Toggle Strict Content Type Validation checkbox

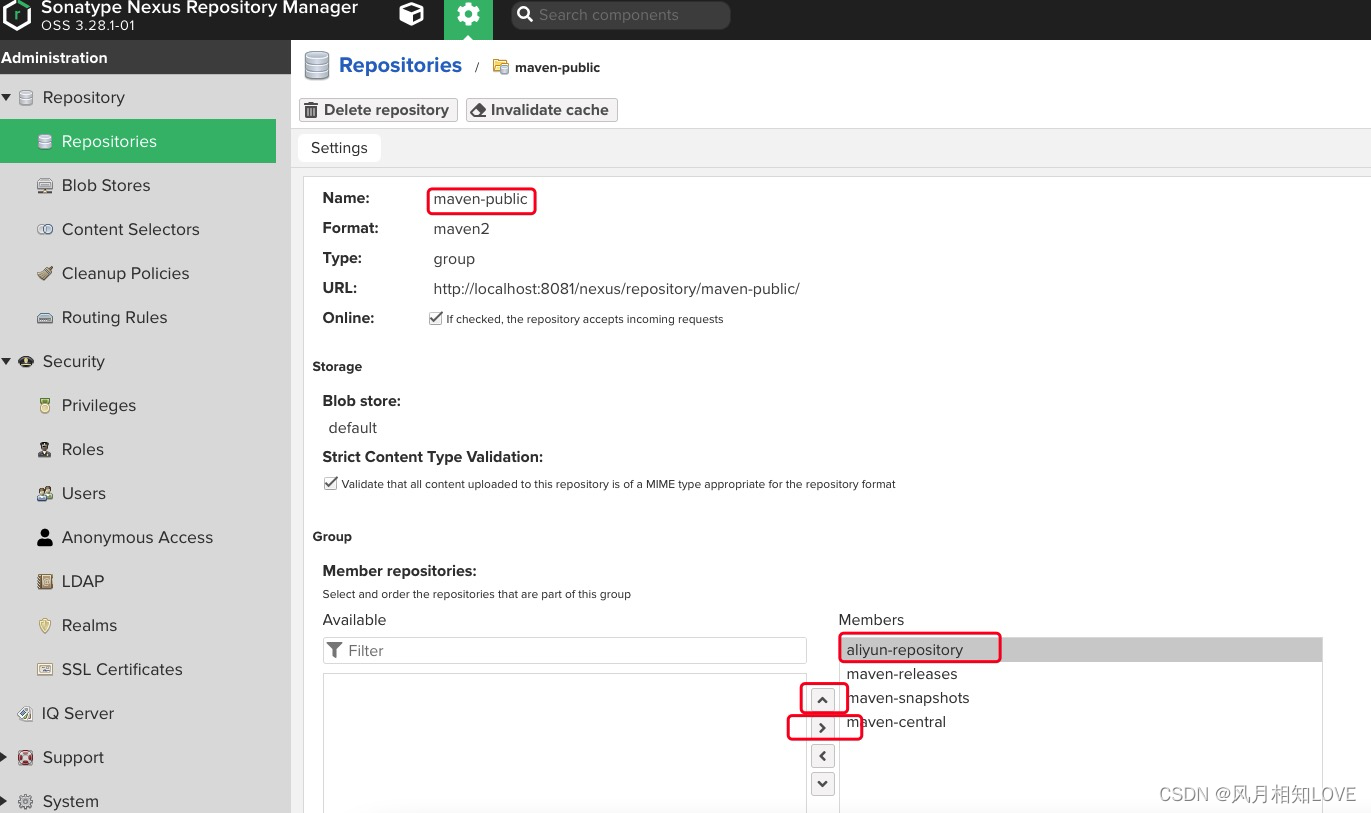pos(331,483)
